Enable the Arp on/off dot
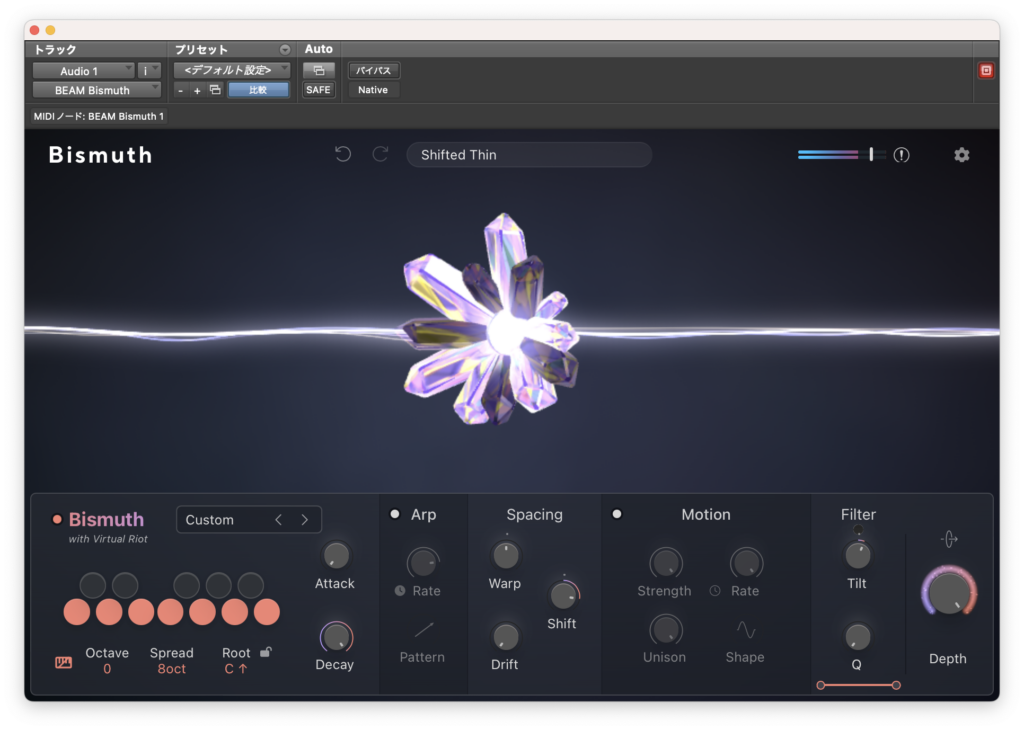This screenshot has height=730, width=1024. [394, 514]
